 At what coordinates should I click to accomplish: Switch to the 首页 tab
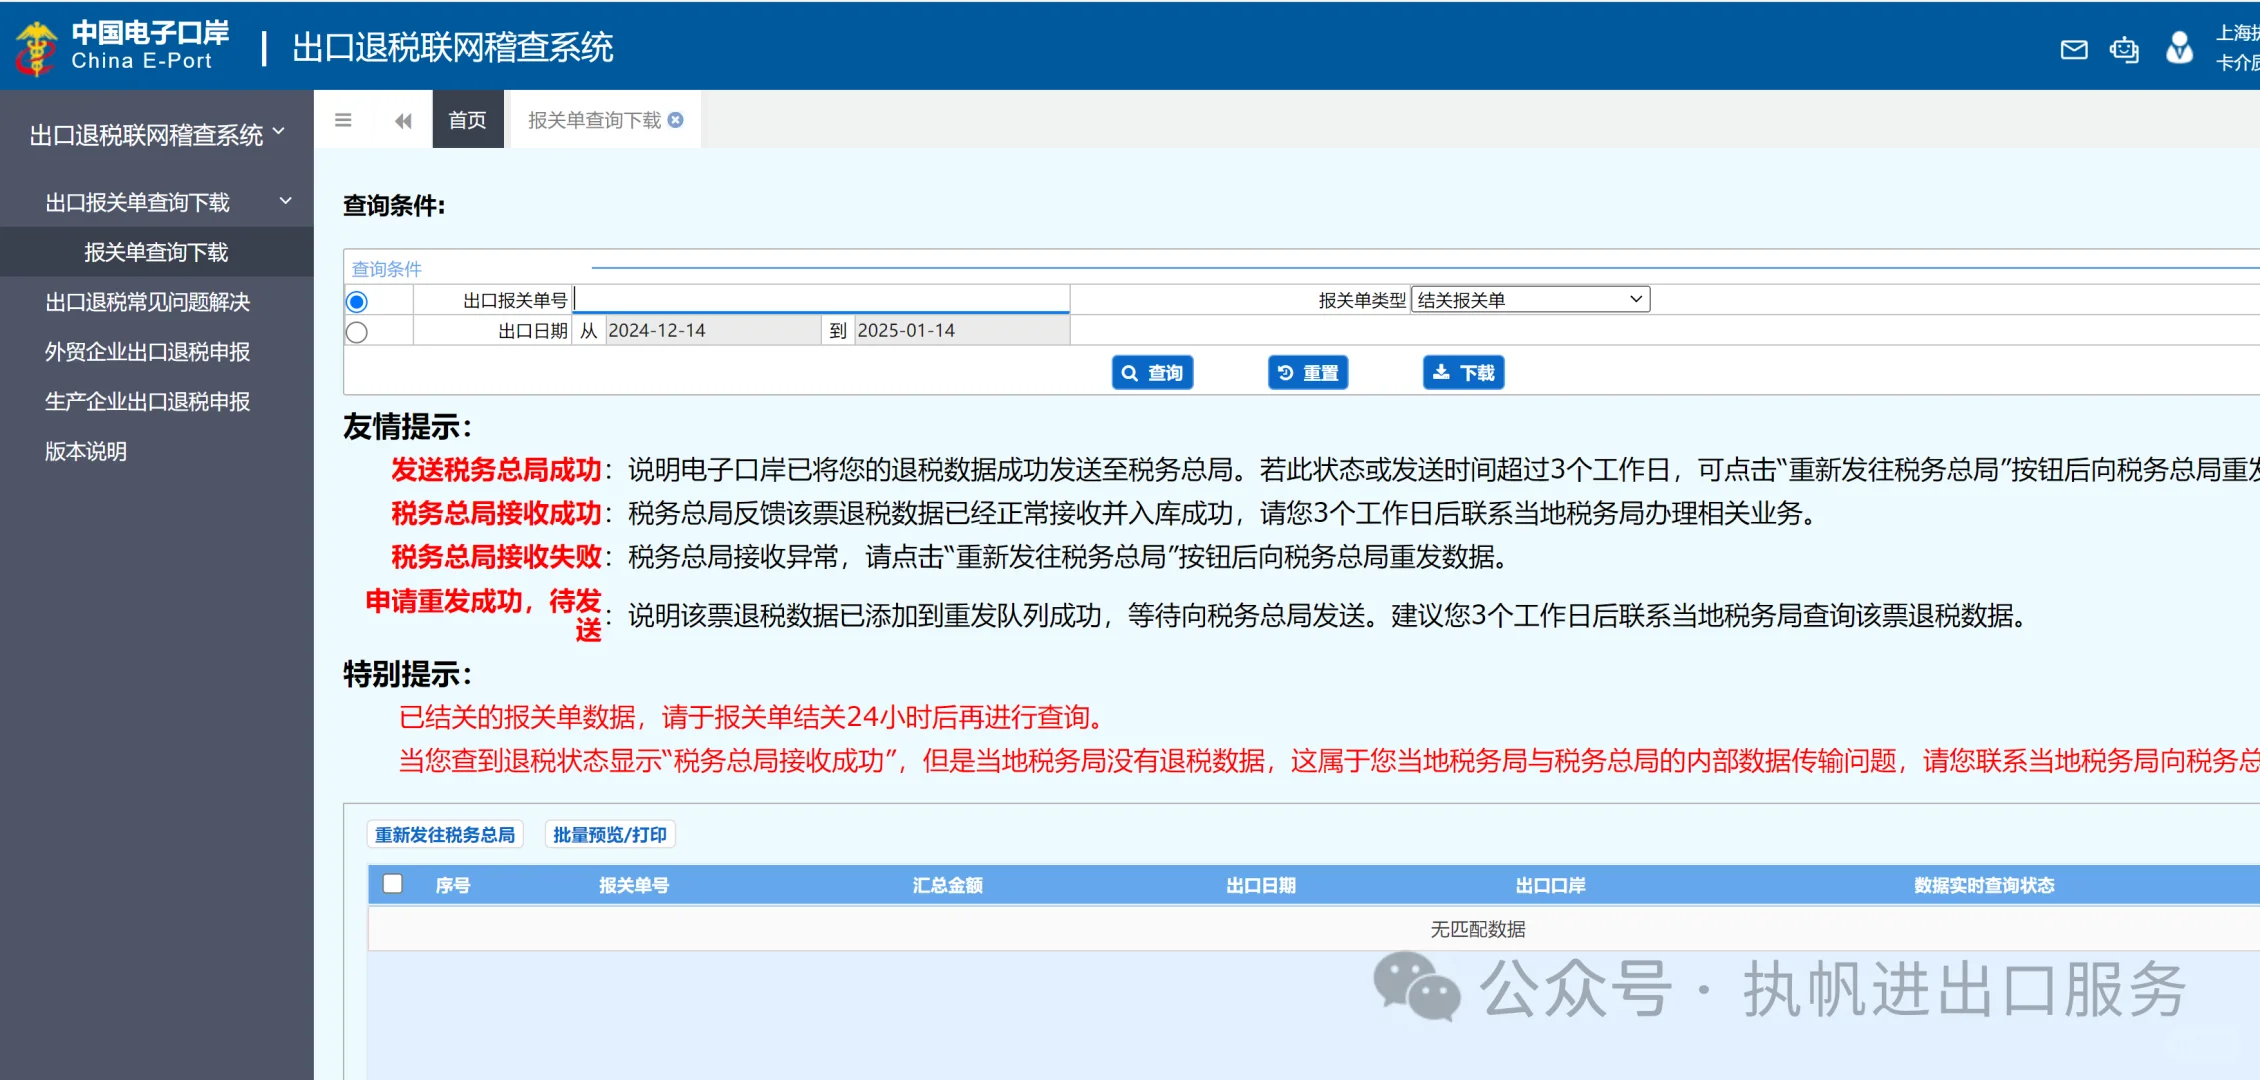click(x=467, y=119)
